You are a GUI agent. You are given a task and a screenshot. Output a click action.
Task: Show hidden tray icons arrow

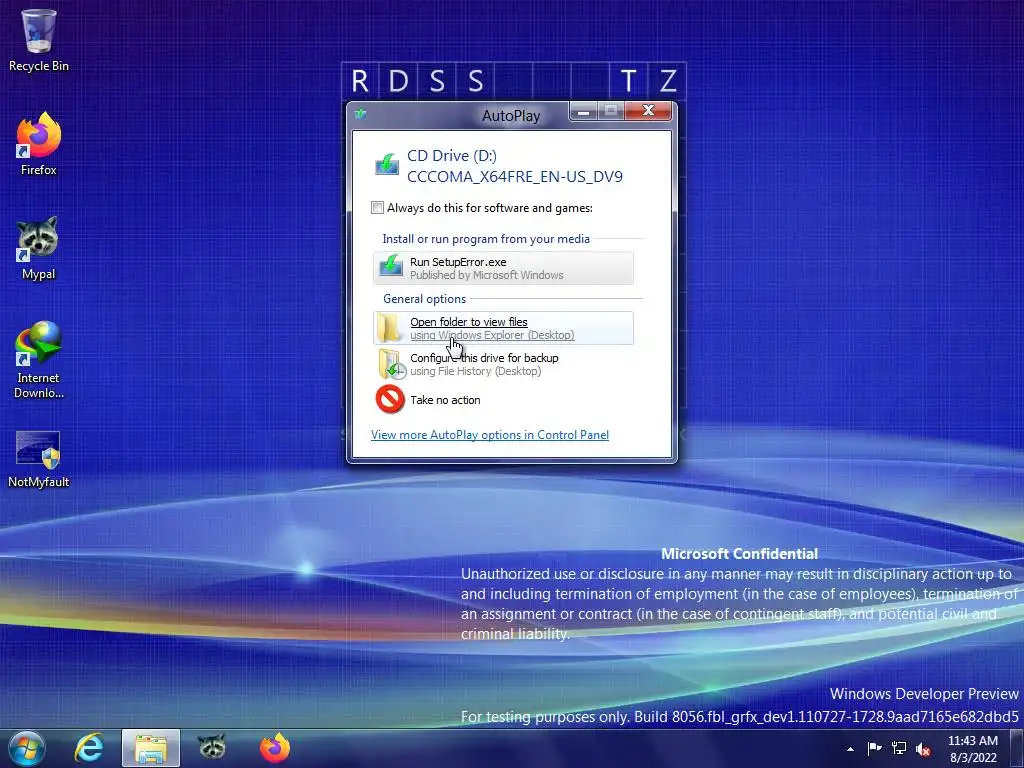click(850, 749)
